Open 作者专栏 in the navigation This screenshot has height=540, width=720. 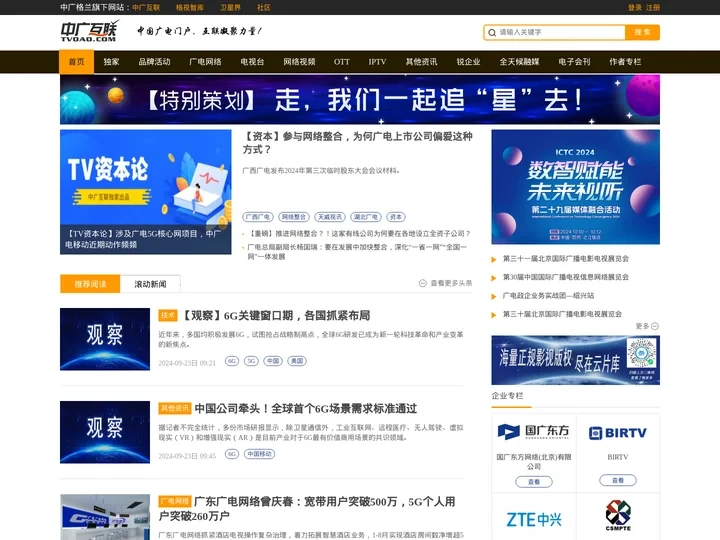625,62
